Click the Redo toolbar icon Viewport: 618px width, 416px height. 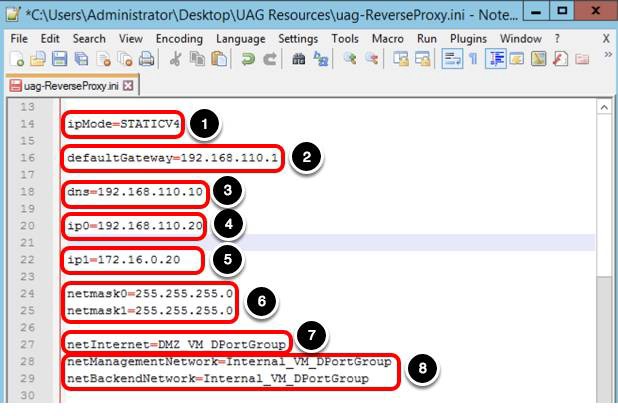coord(270,59)
